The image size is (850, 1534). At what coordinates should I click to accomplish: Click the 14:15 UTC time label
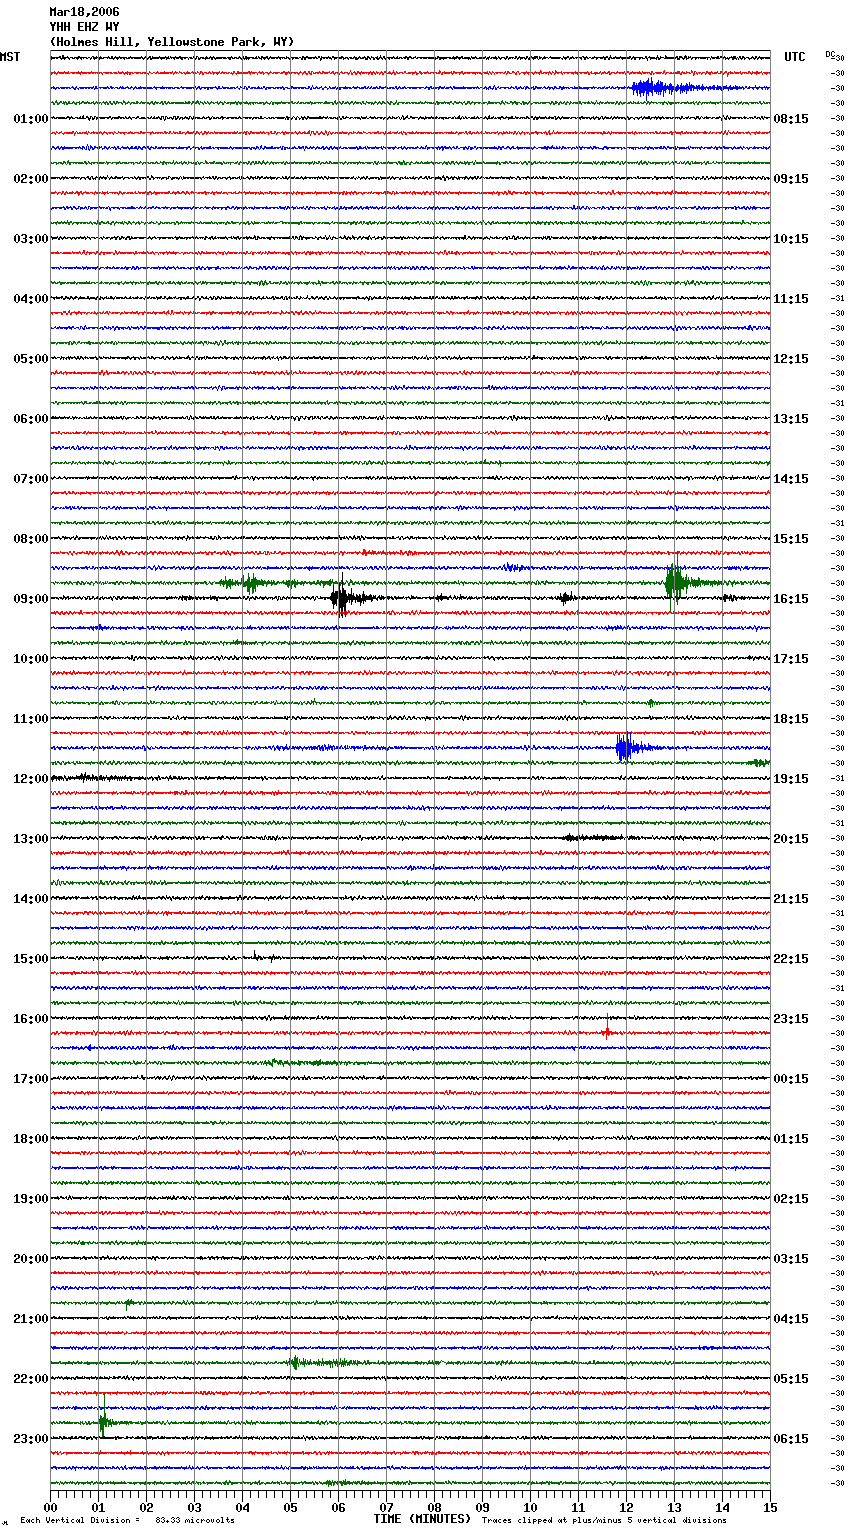[x=791, y=479]
